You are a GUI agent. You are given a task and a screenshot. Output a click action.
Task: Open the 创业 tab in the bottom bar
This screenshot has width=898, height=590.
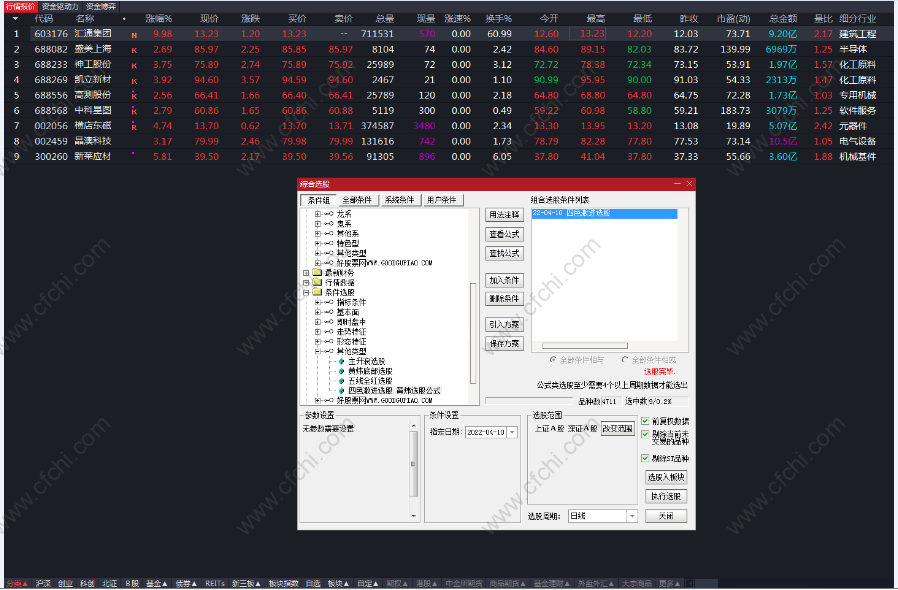pyautogui.click(x=65, y=584)
